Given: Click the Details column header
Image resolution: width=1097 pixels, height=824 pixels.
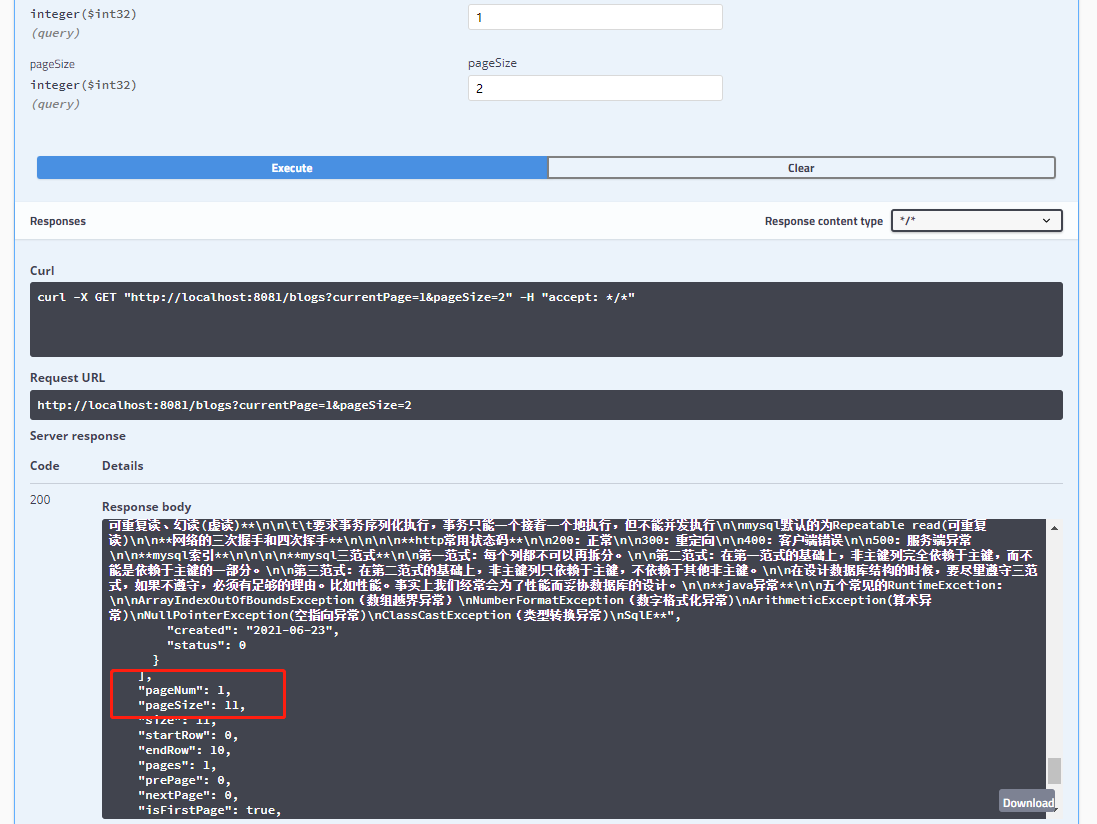Looking at the screenshot, I should click(x=121, y=465).
